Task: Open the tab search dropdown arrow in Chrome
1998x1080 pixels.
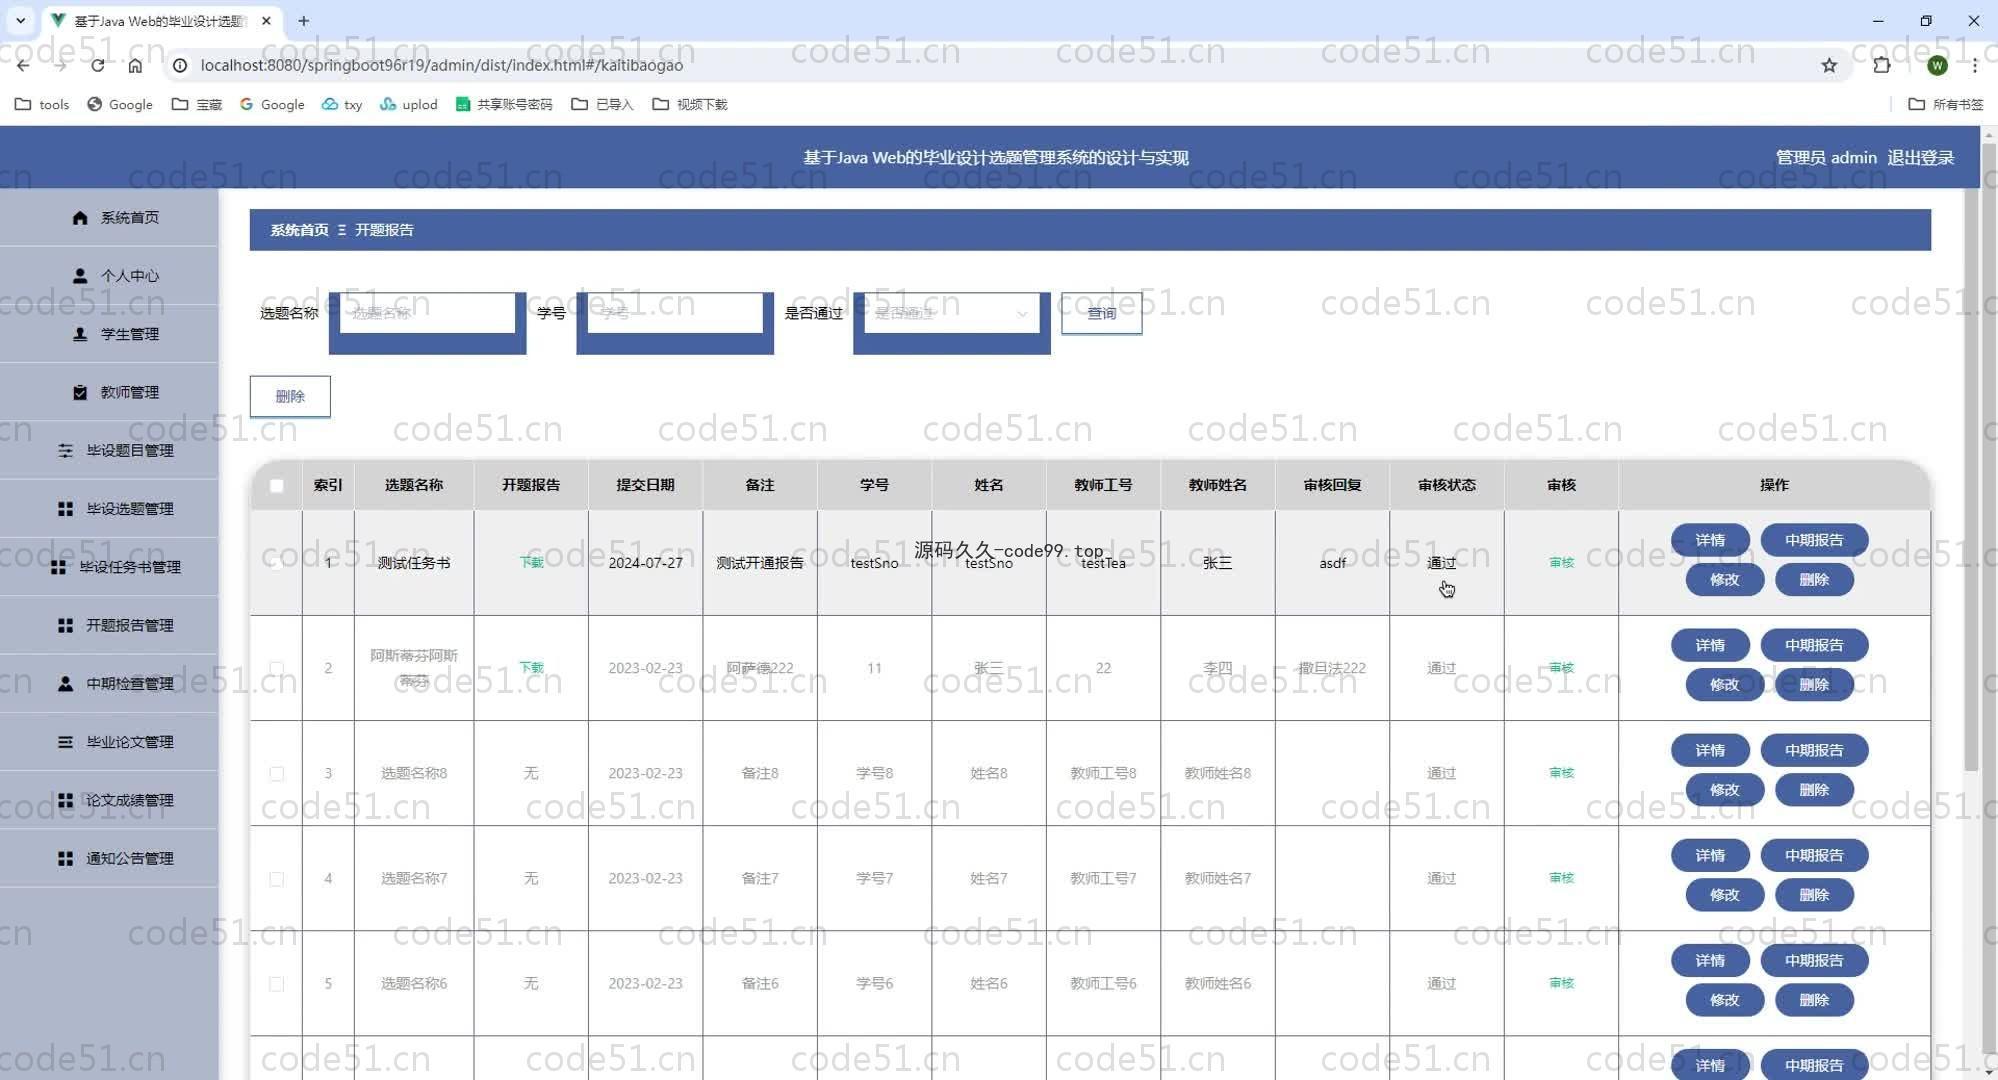Action: tap(20, 20)
